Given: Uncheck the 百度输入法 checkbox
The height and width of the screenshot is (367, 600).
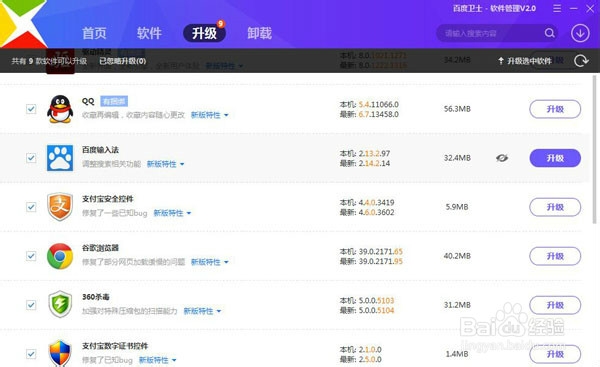Looking at the screenshot, I should click(31, 158).
